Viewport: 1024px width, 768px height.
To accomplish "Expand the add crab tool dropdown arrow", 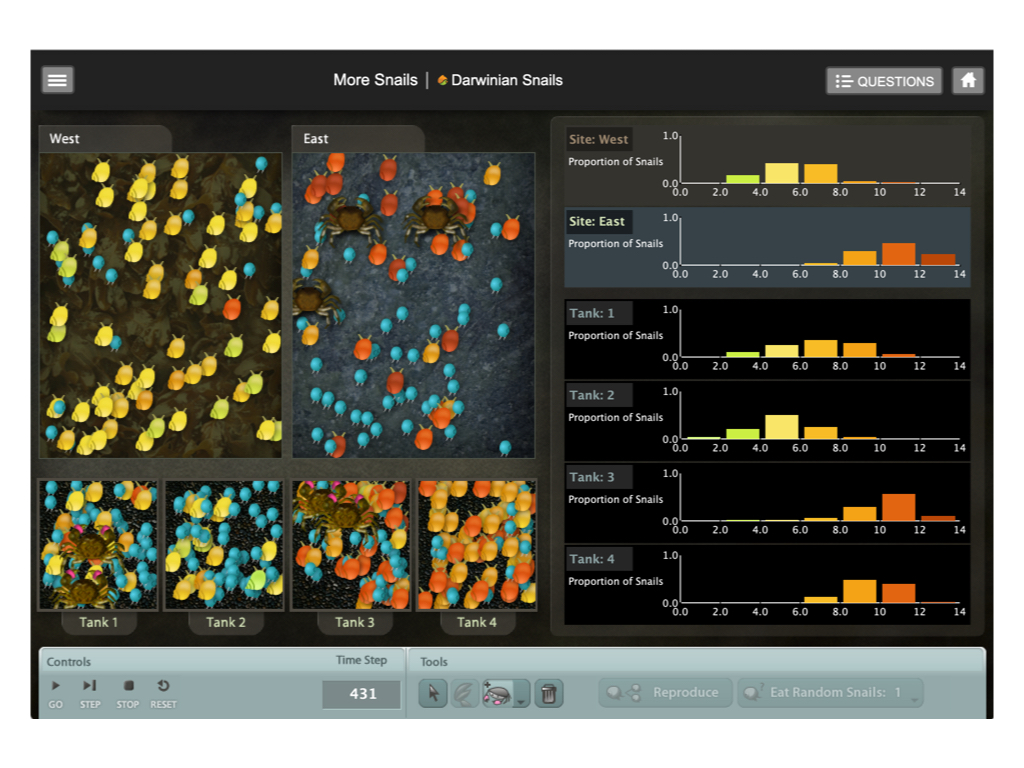I will click(521, 700).
